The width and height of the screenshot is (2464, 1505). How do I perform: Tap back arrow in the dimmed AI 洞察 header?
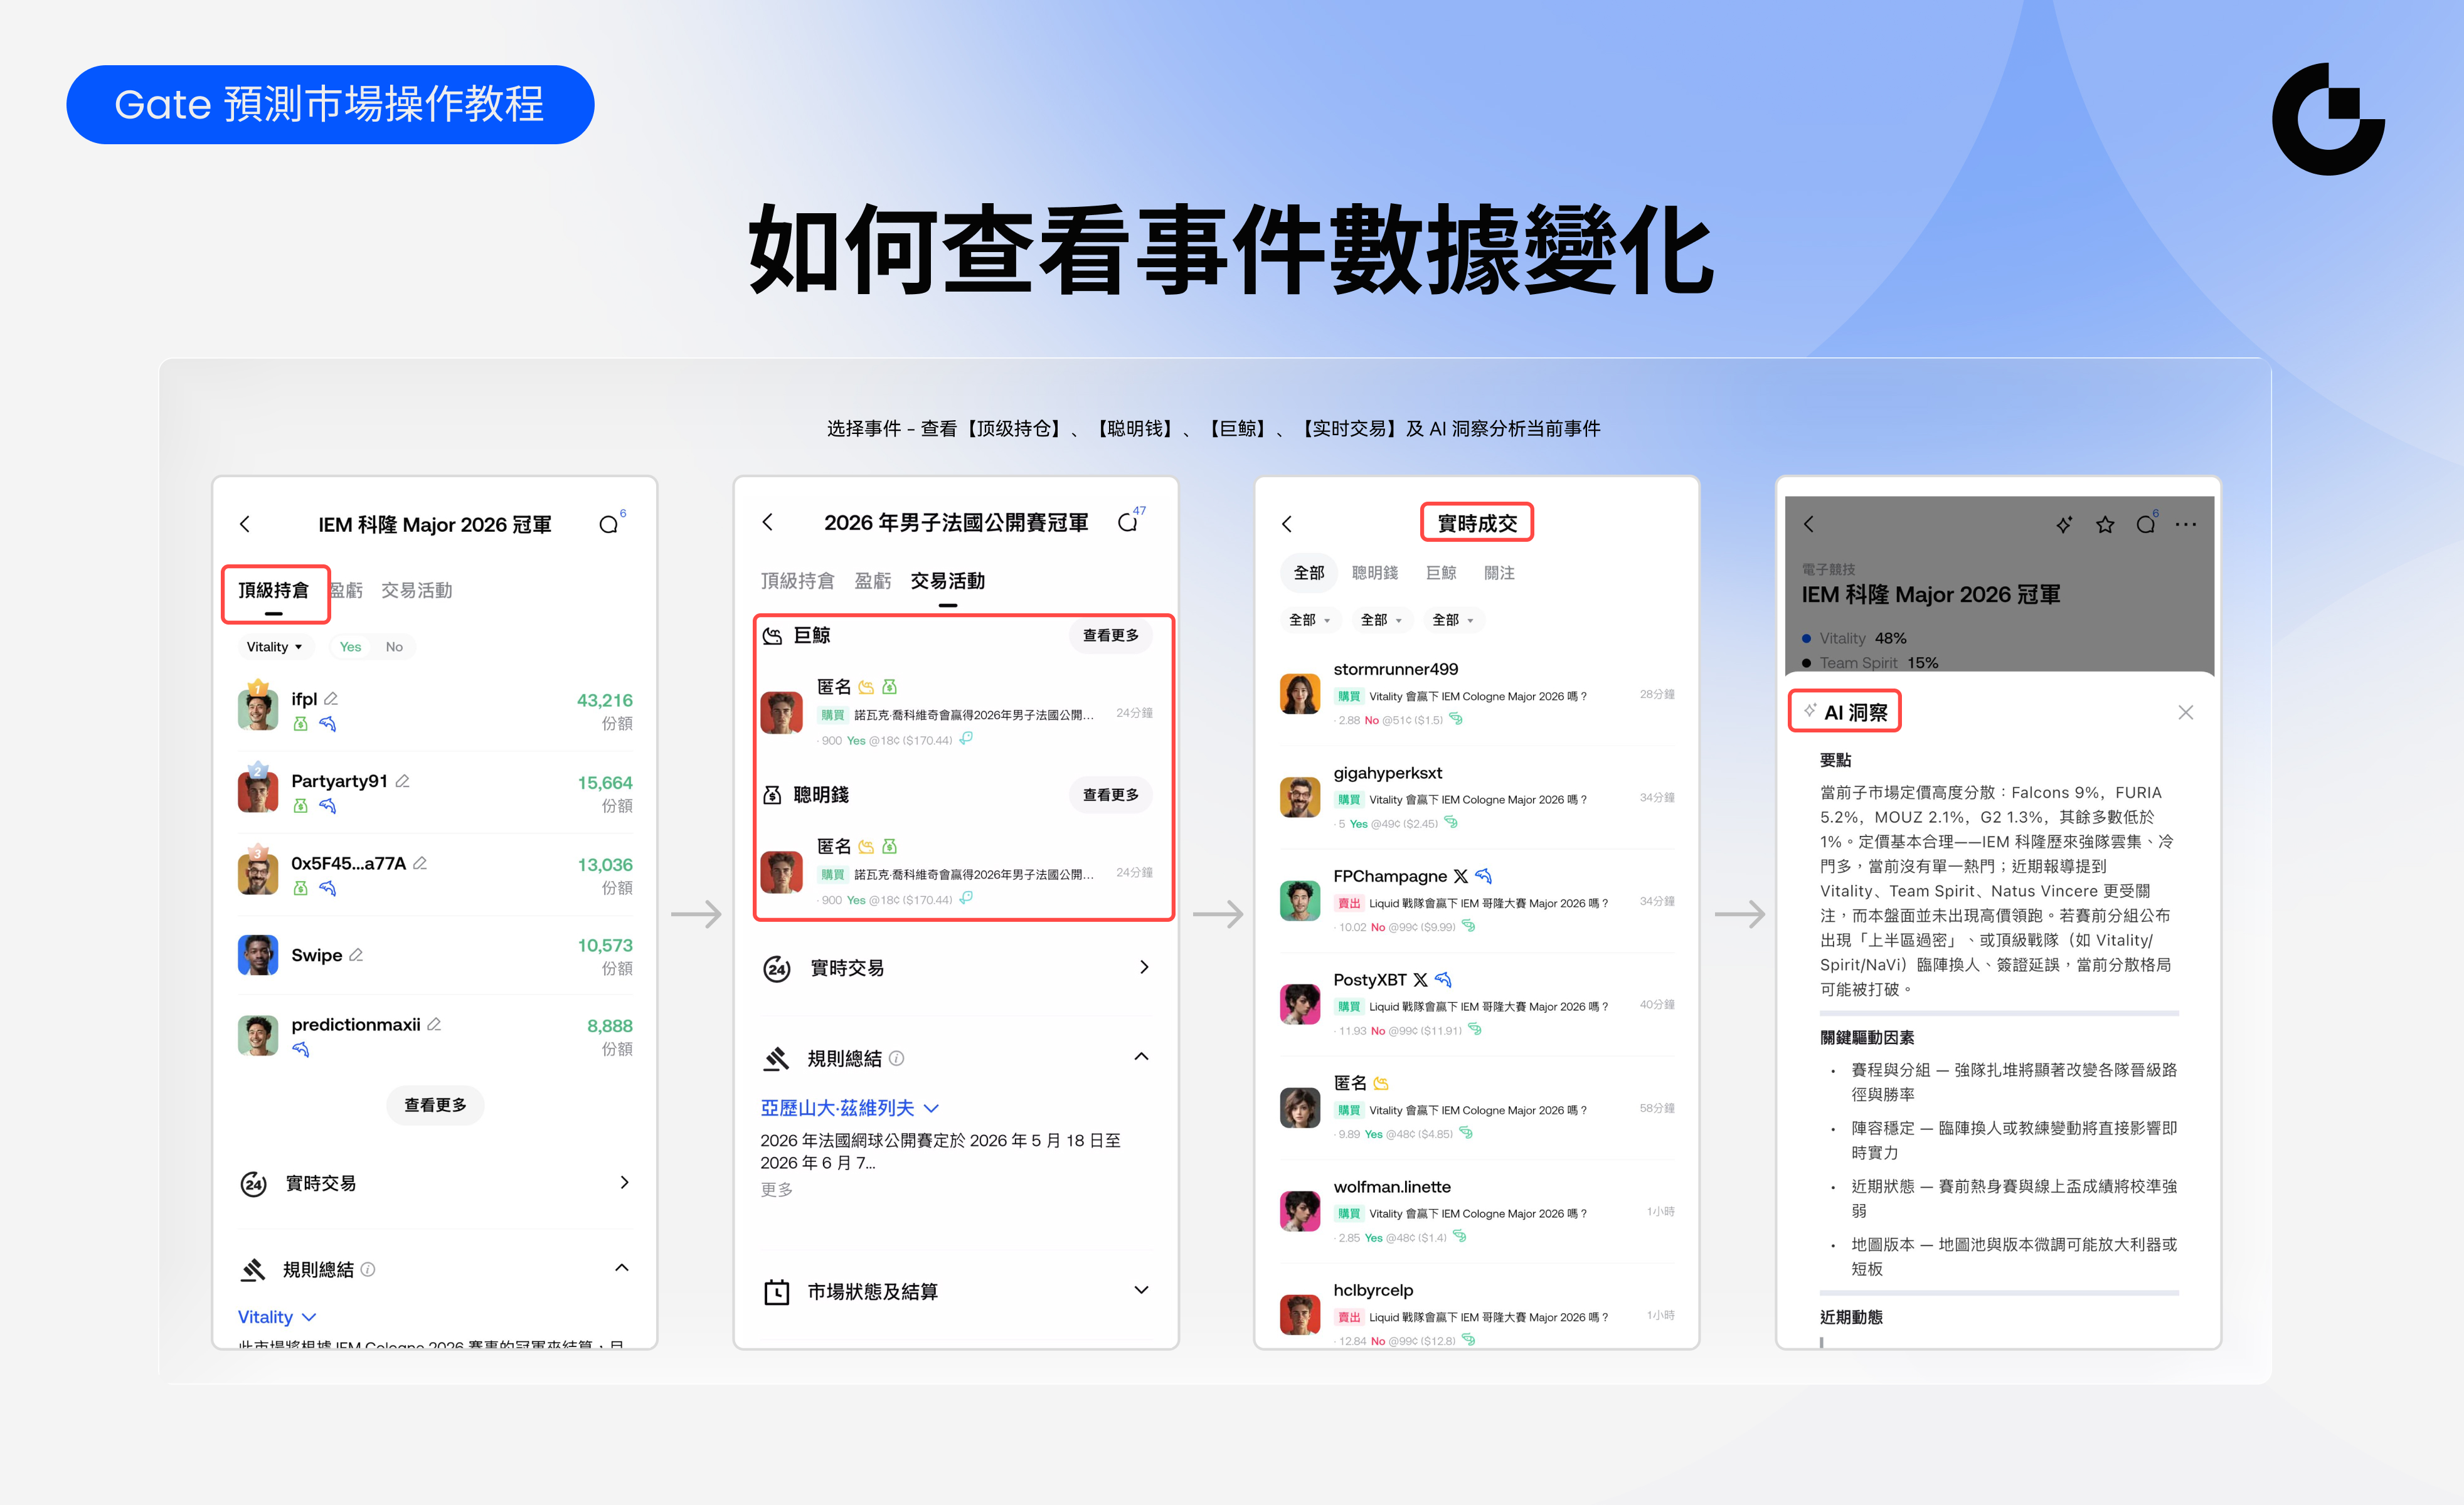1808,524
